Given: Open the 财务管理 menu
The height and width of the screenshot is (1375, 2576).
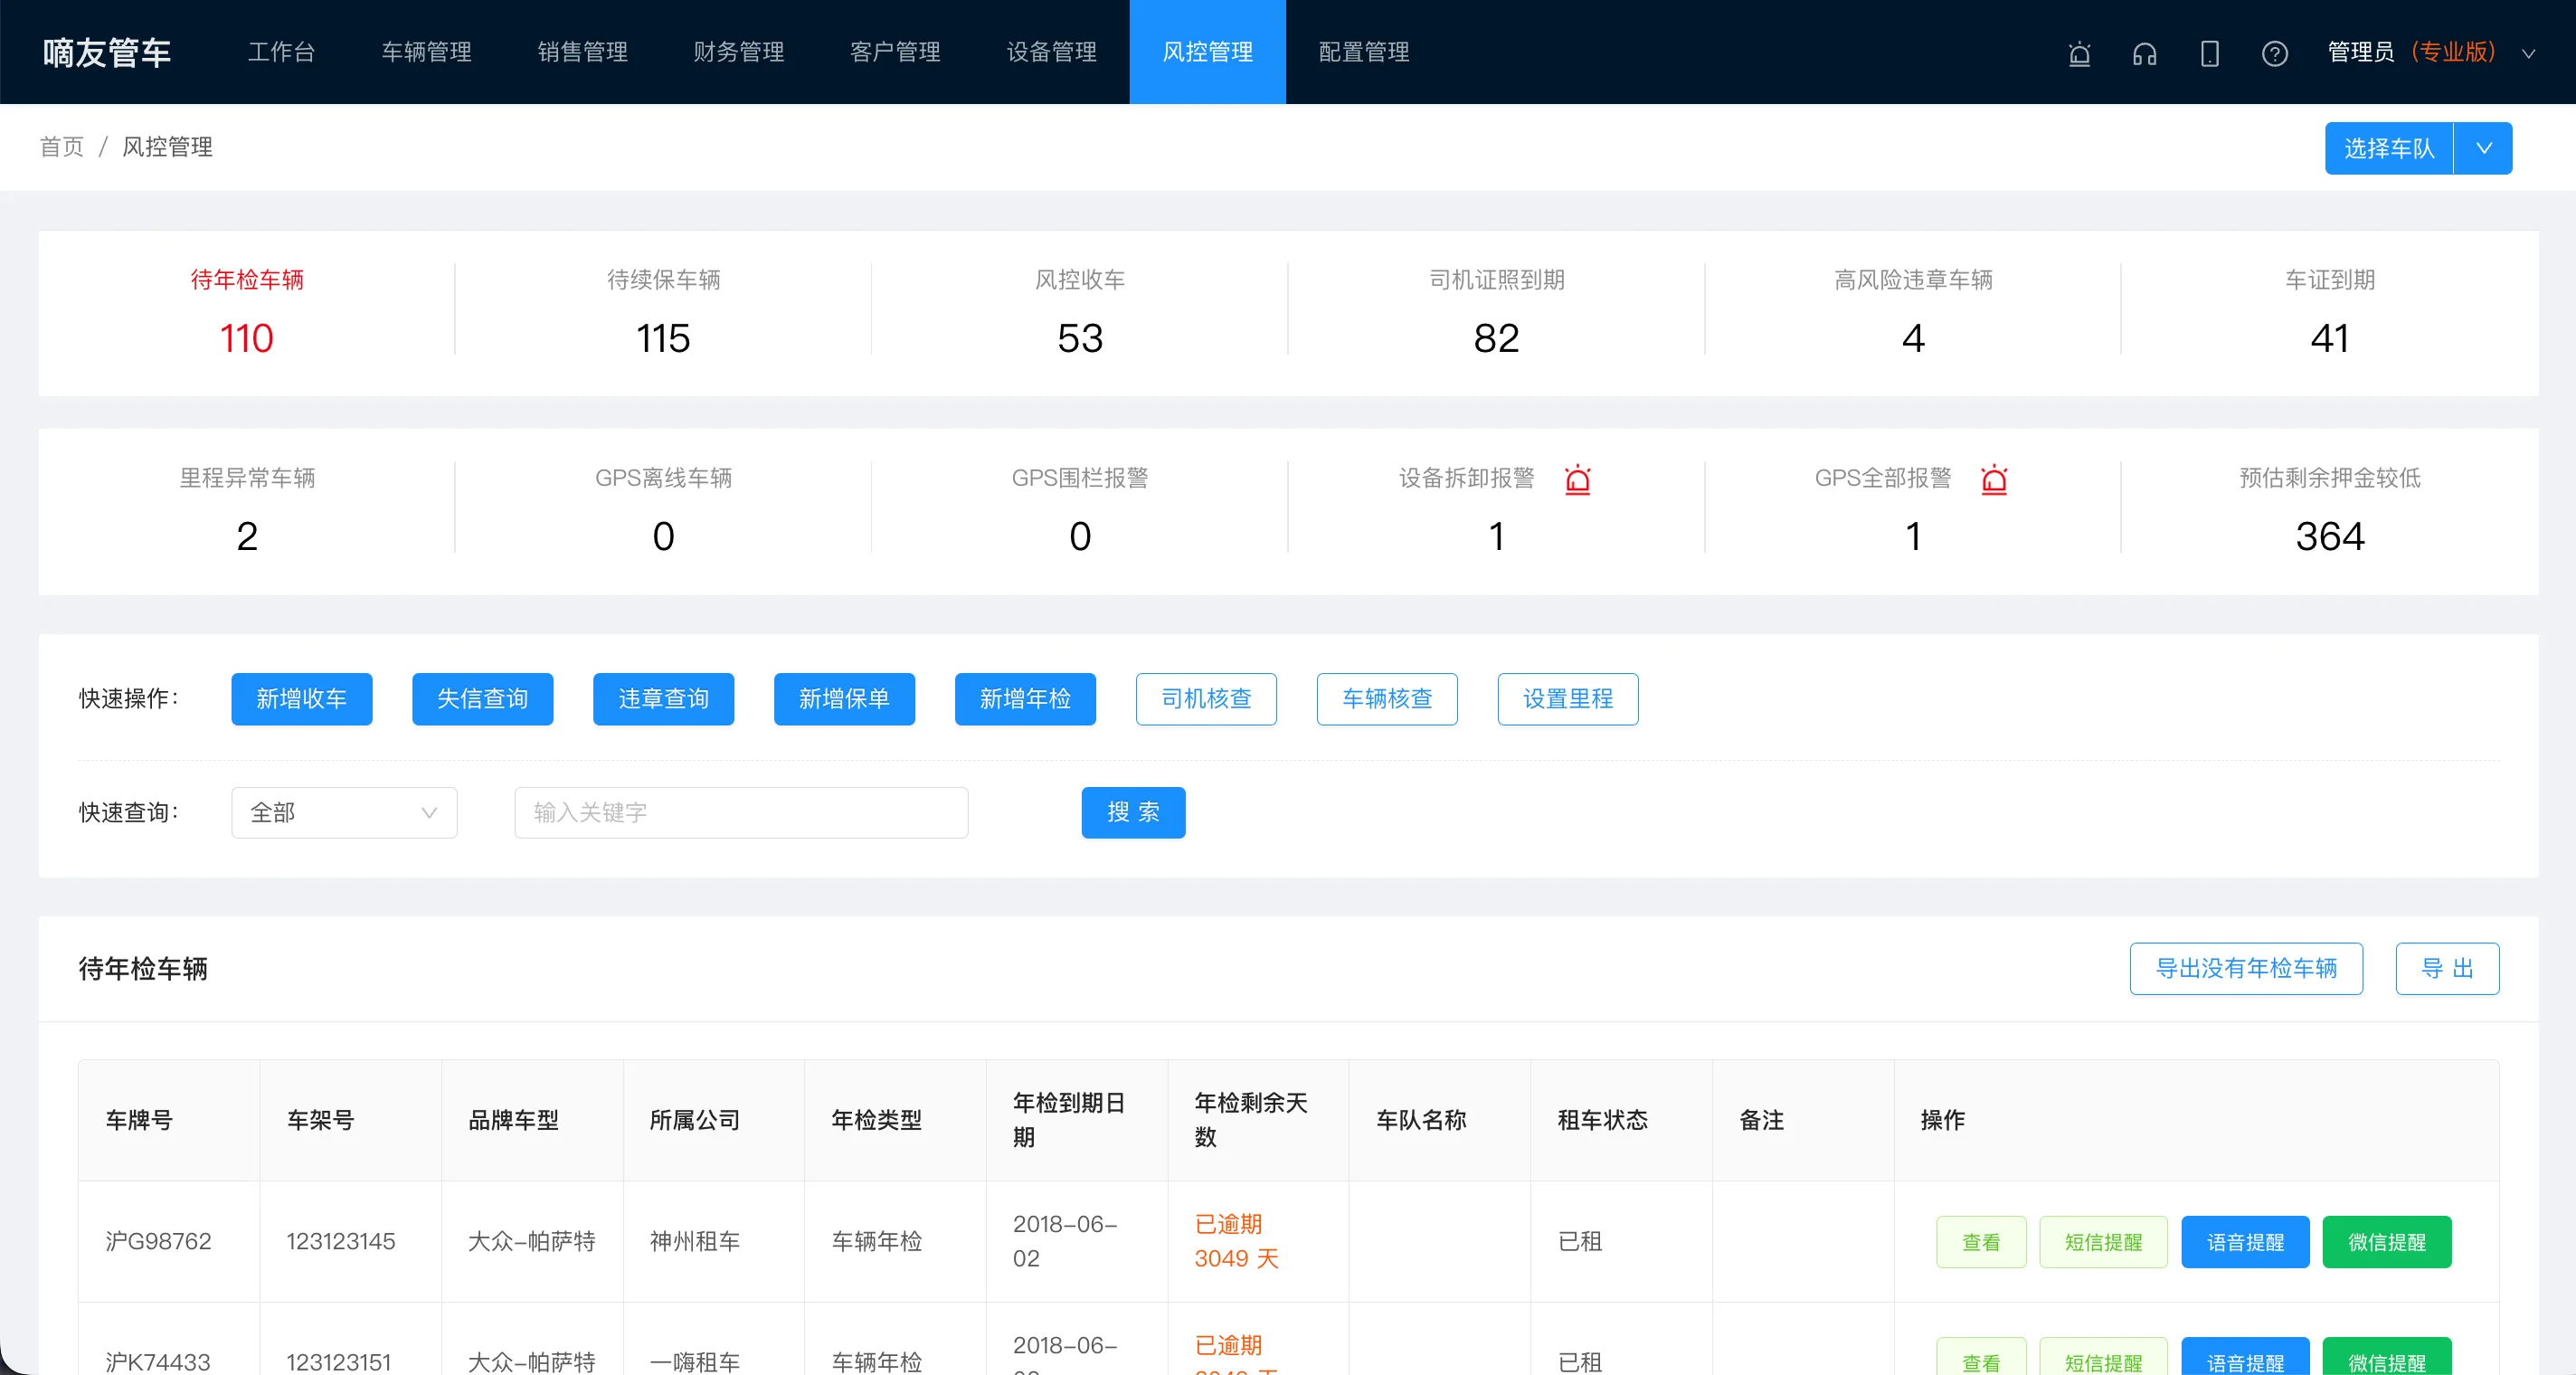Looking at the screenshot, I should (738, 52).
